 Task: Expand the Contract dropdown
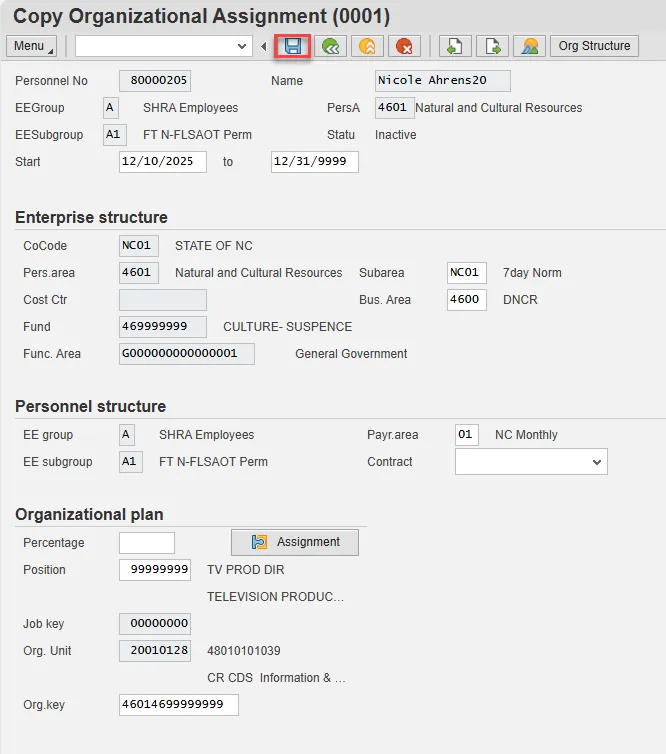click(x=597, y=462)
